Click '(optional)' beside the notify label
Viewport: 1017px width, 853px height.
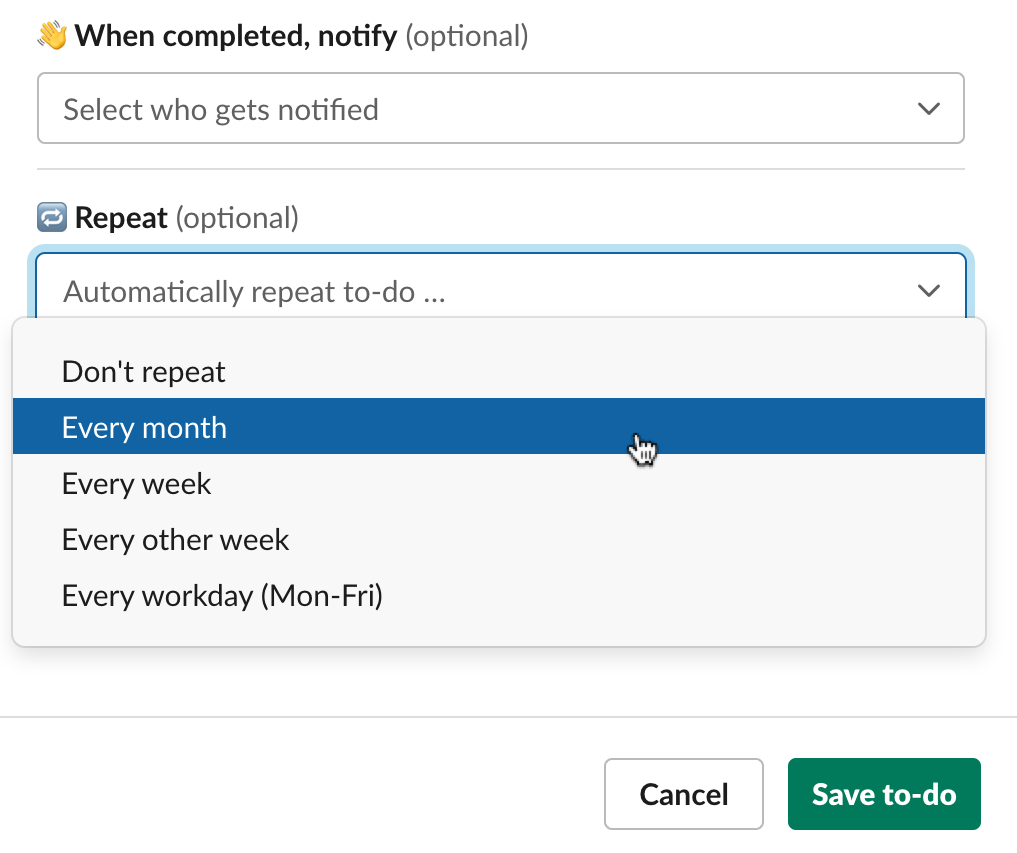pos(467,36)
